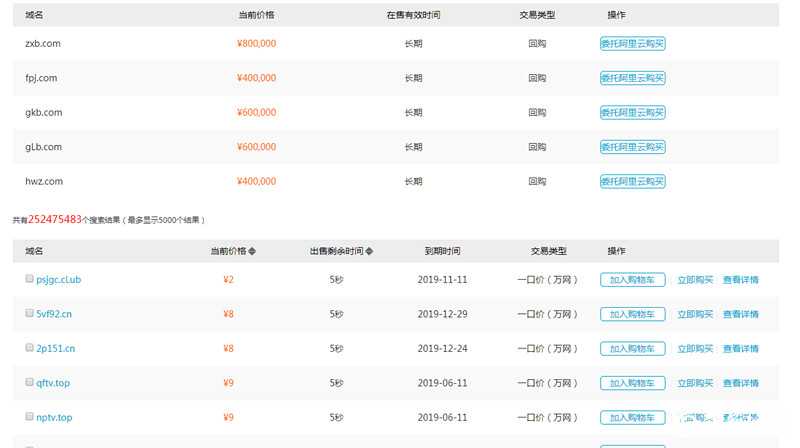The height and width of the screenshot is (448, 800).
Task: Choose 委托阿里云购买 for gkb.com
Action: click(632, 113)
